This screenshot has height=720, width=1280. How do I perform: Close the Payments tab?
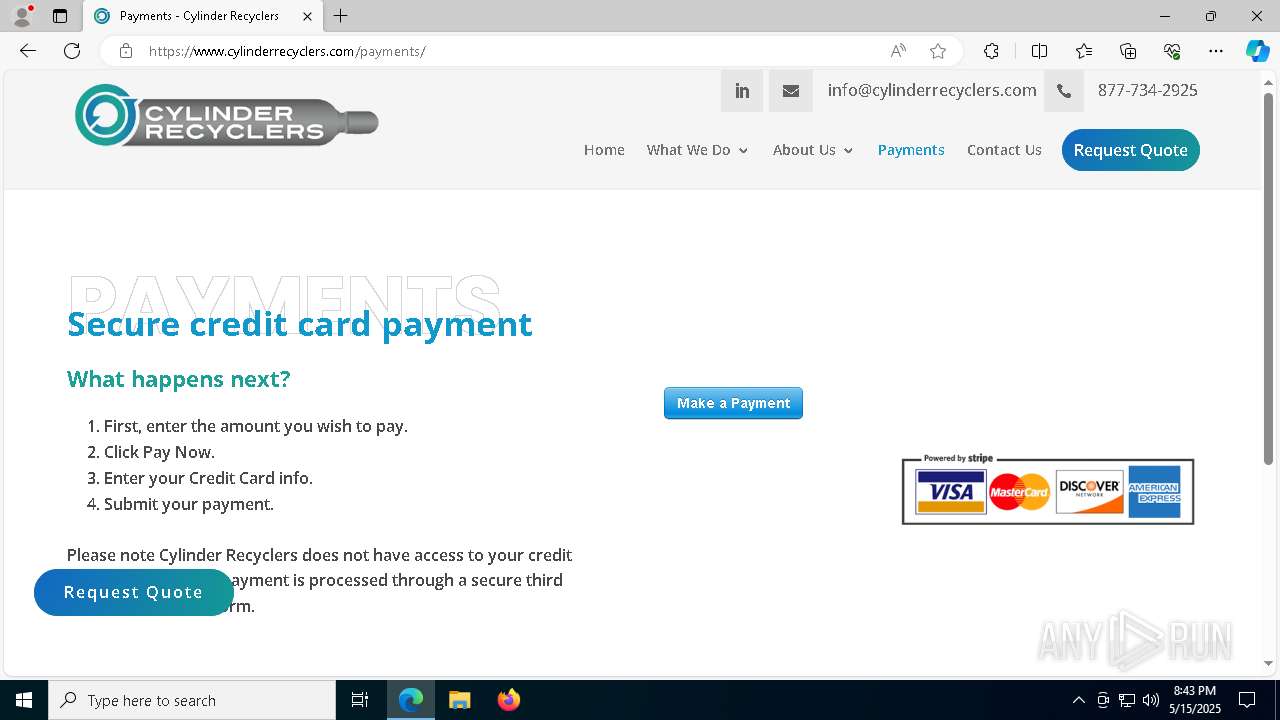[x=307, y=16]
